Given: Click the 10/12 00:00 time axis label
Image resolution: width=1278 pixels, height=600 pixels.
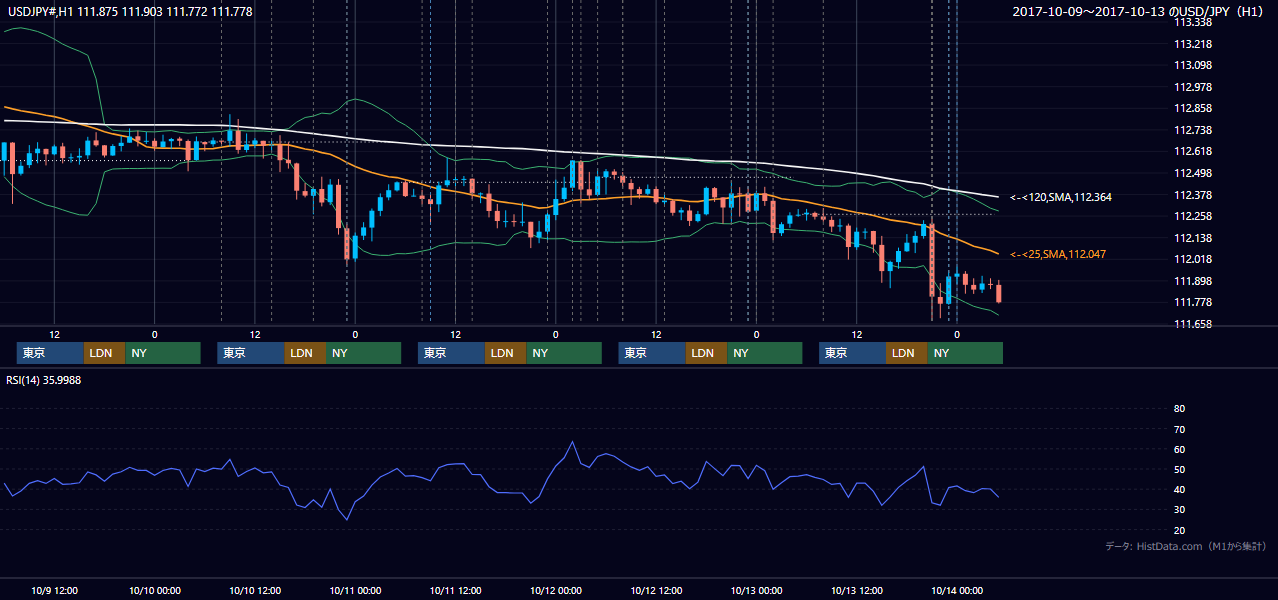Looking at the screenshot, I should tap(555, 590).
